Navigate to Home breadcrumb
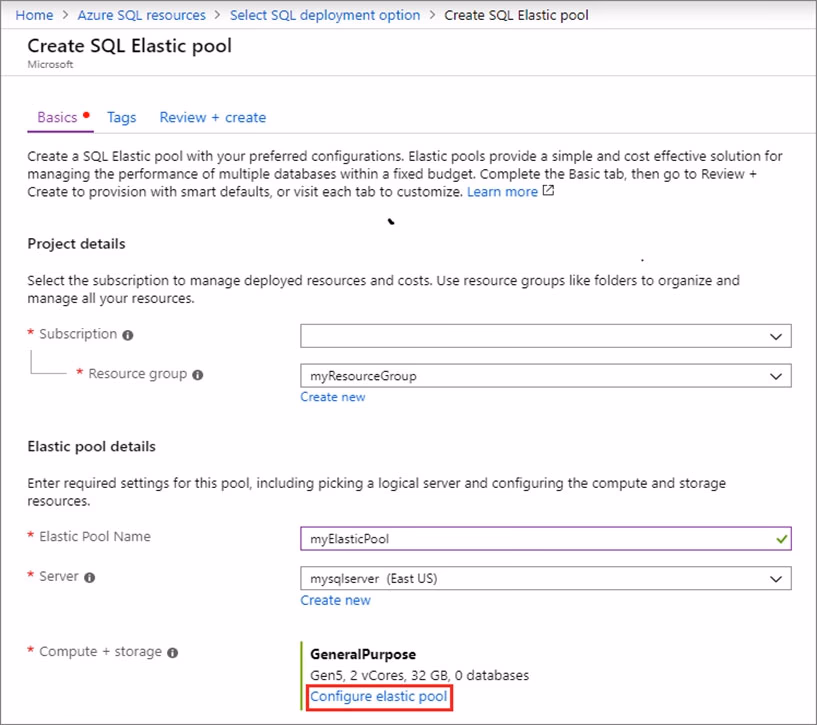817x725 pixels. (x=34, y=15)
